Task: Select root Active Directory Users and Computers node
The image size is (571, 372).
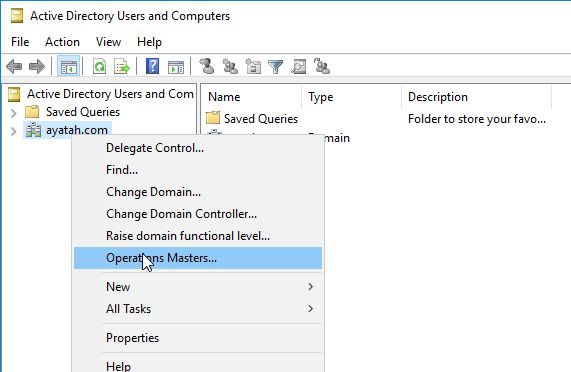Action: pyautogui.click(x=110, y=94)
